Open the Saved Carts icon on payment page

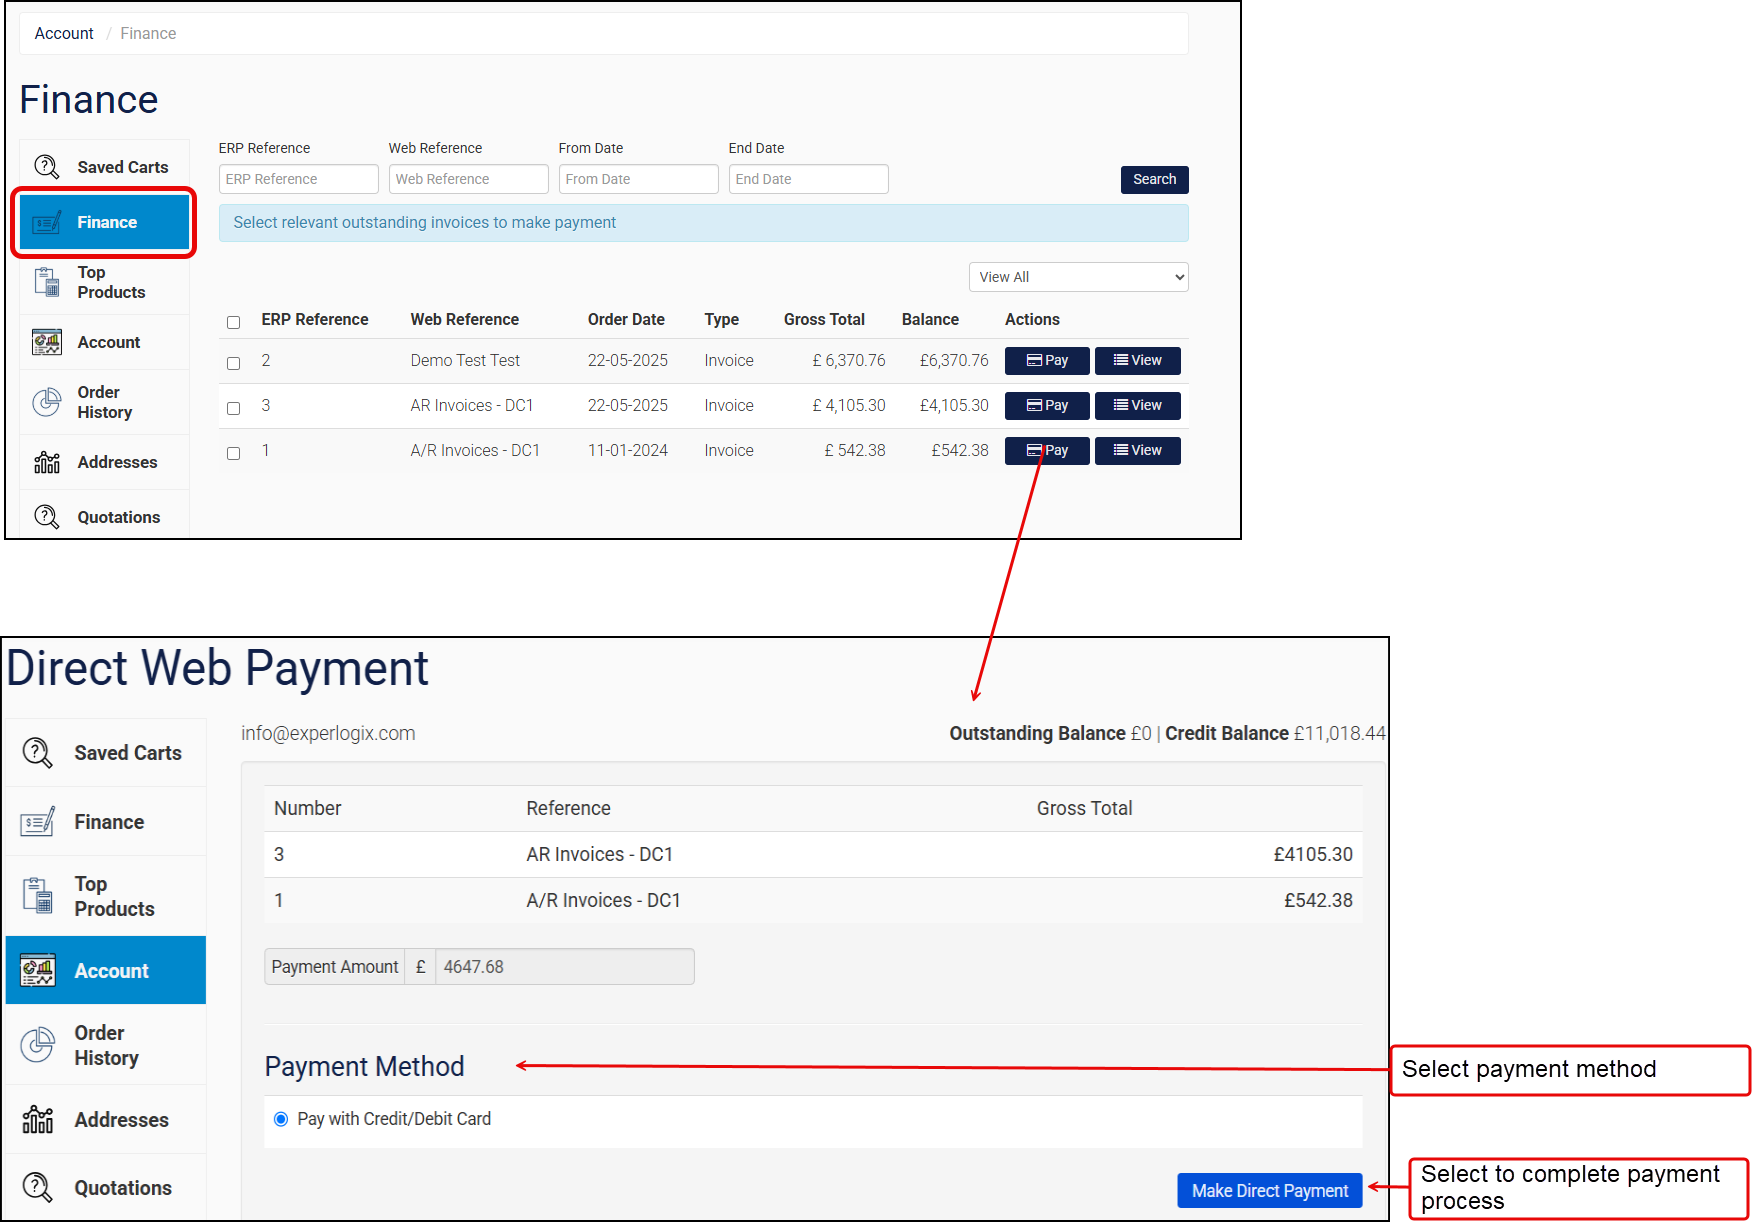pyautogui.click(x=37, y=752)
